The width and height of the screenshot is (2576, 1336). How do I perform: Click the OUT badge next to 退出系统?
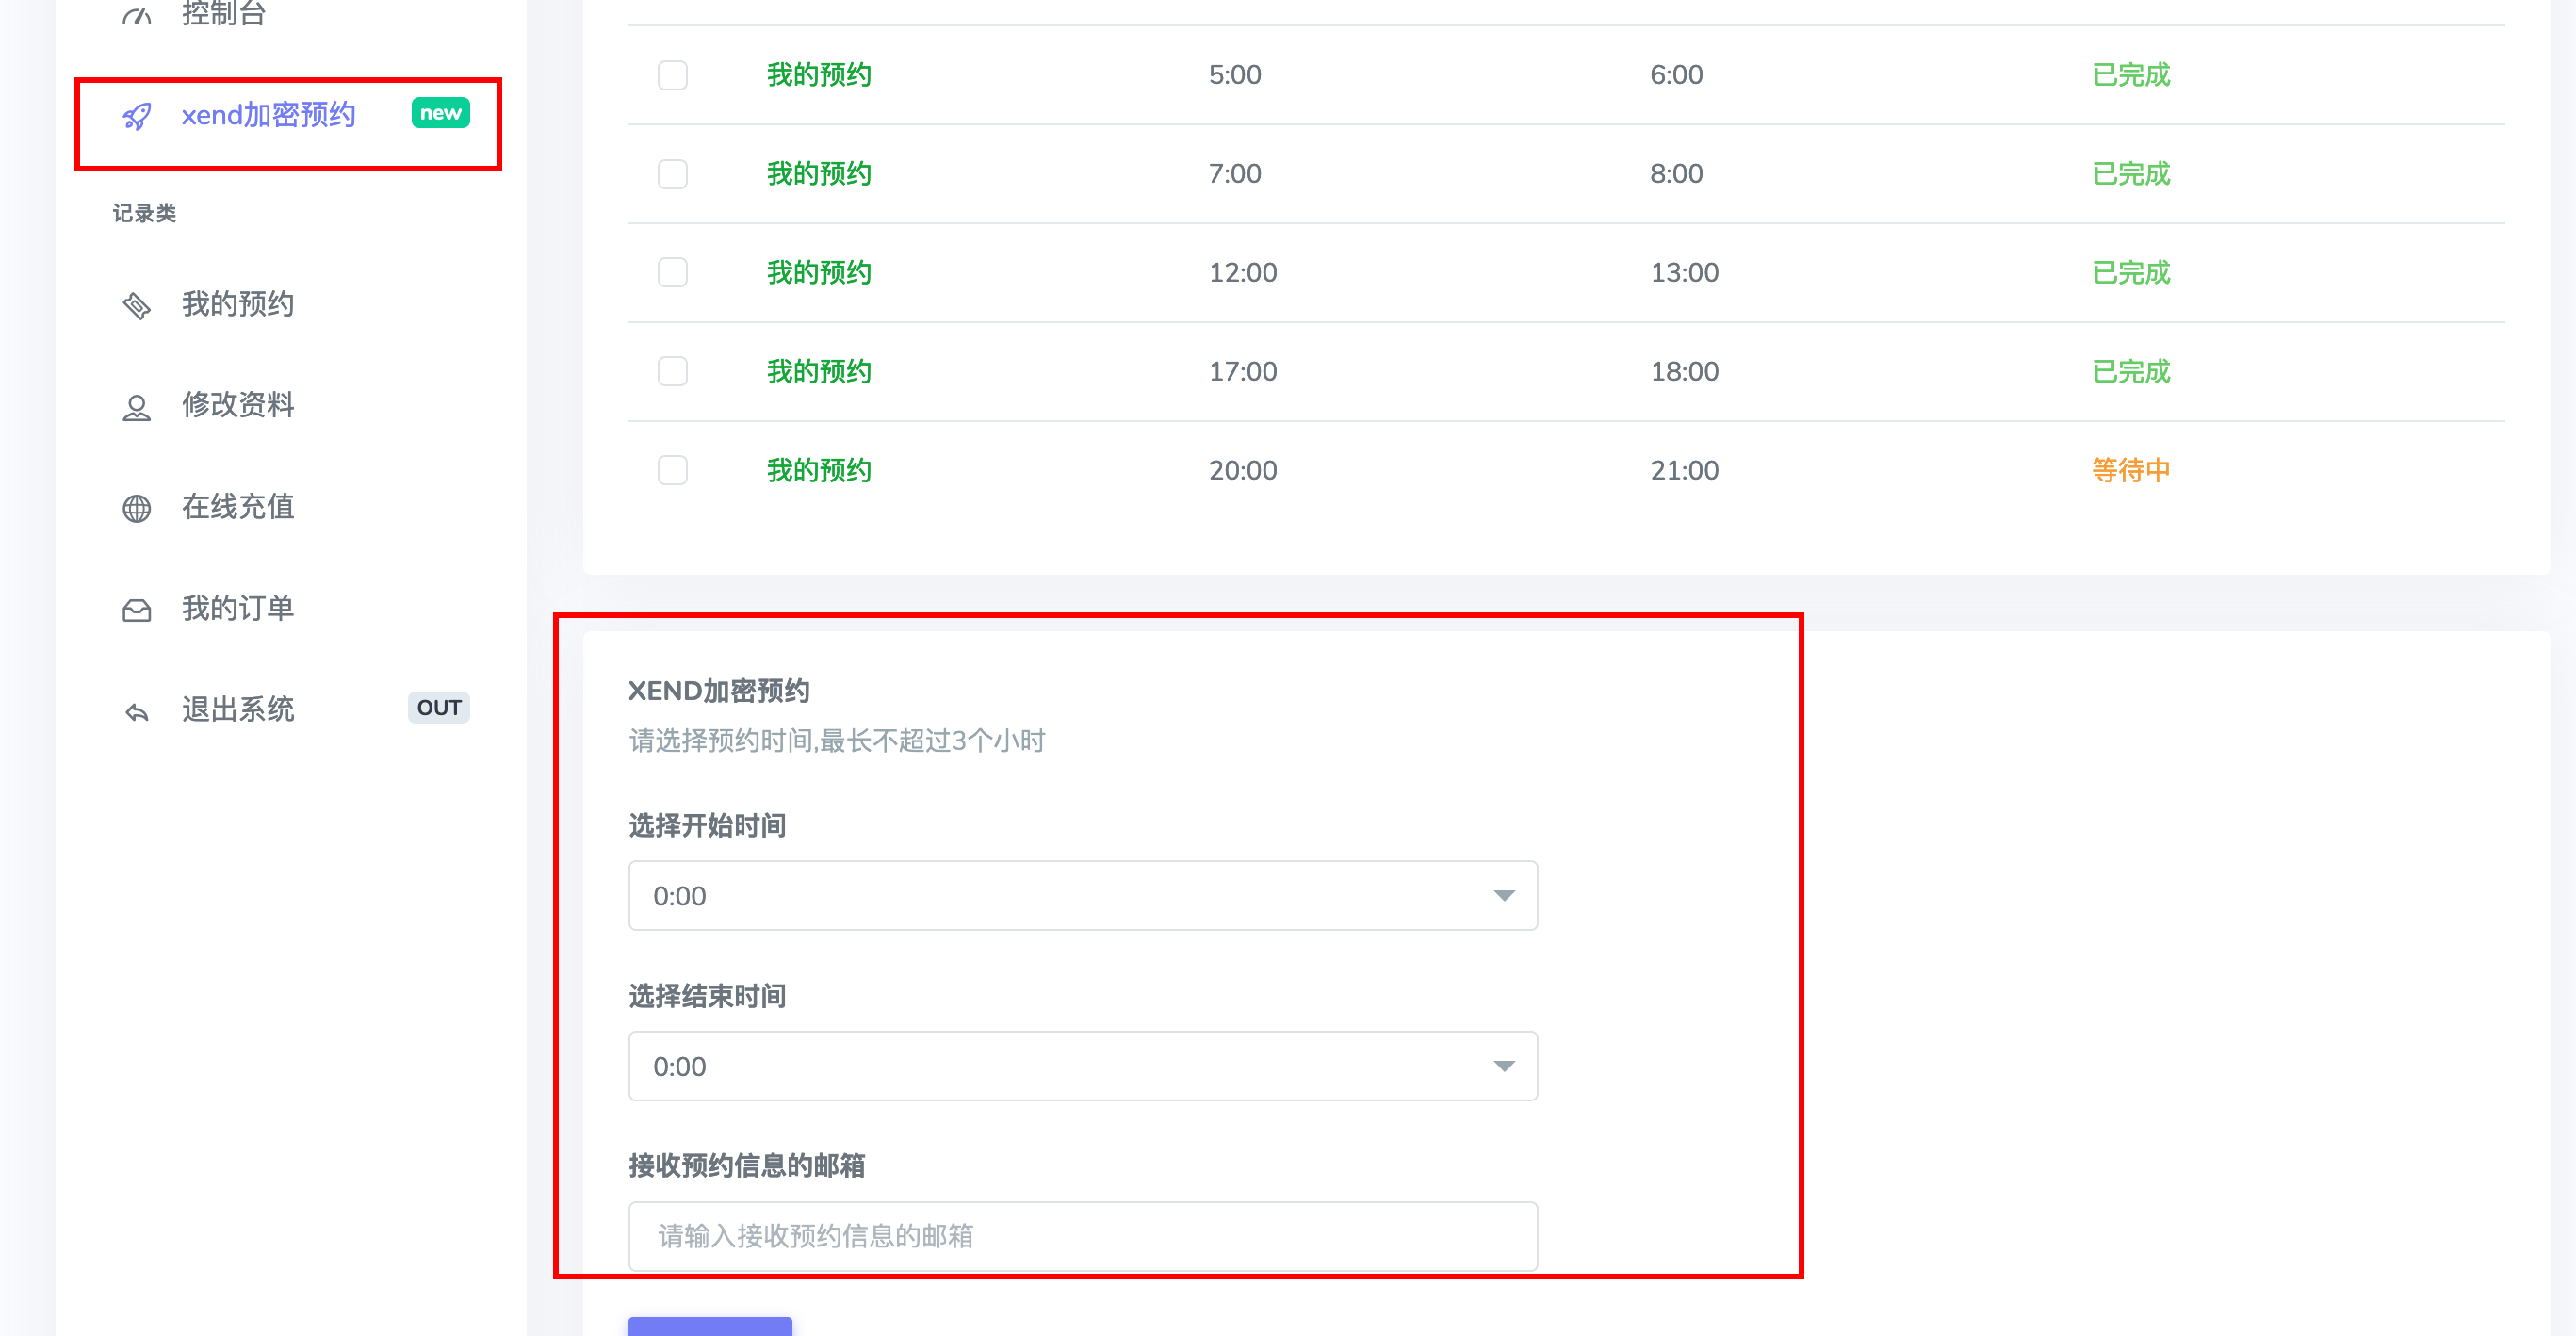(439, 707)
